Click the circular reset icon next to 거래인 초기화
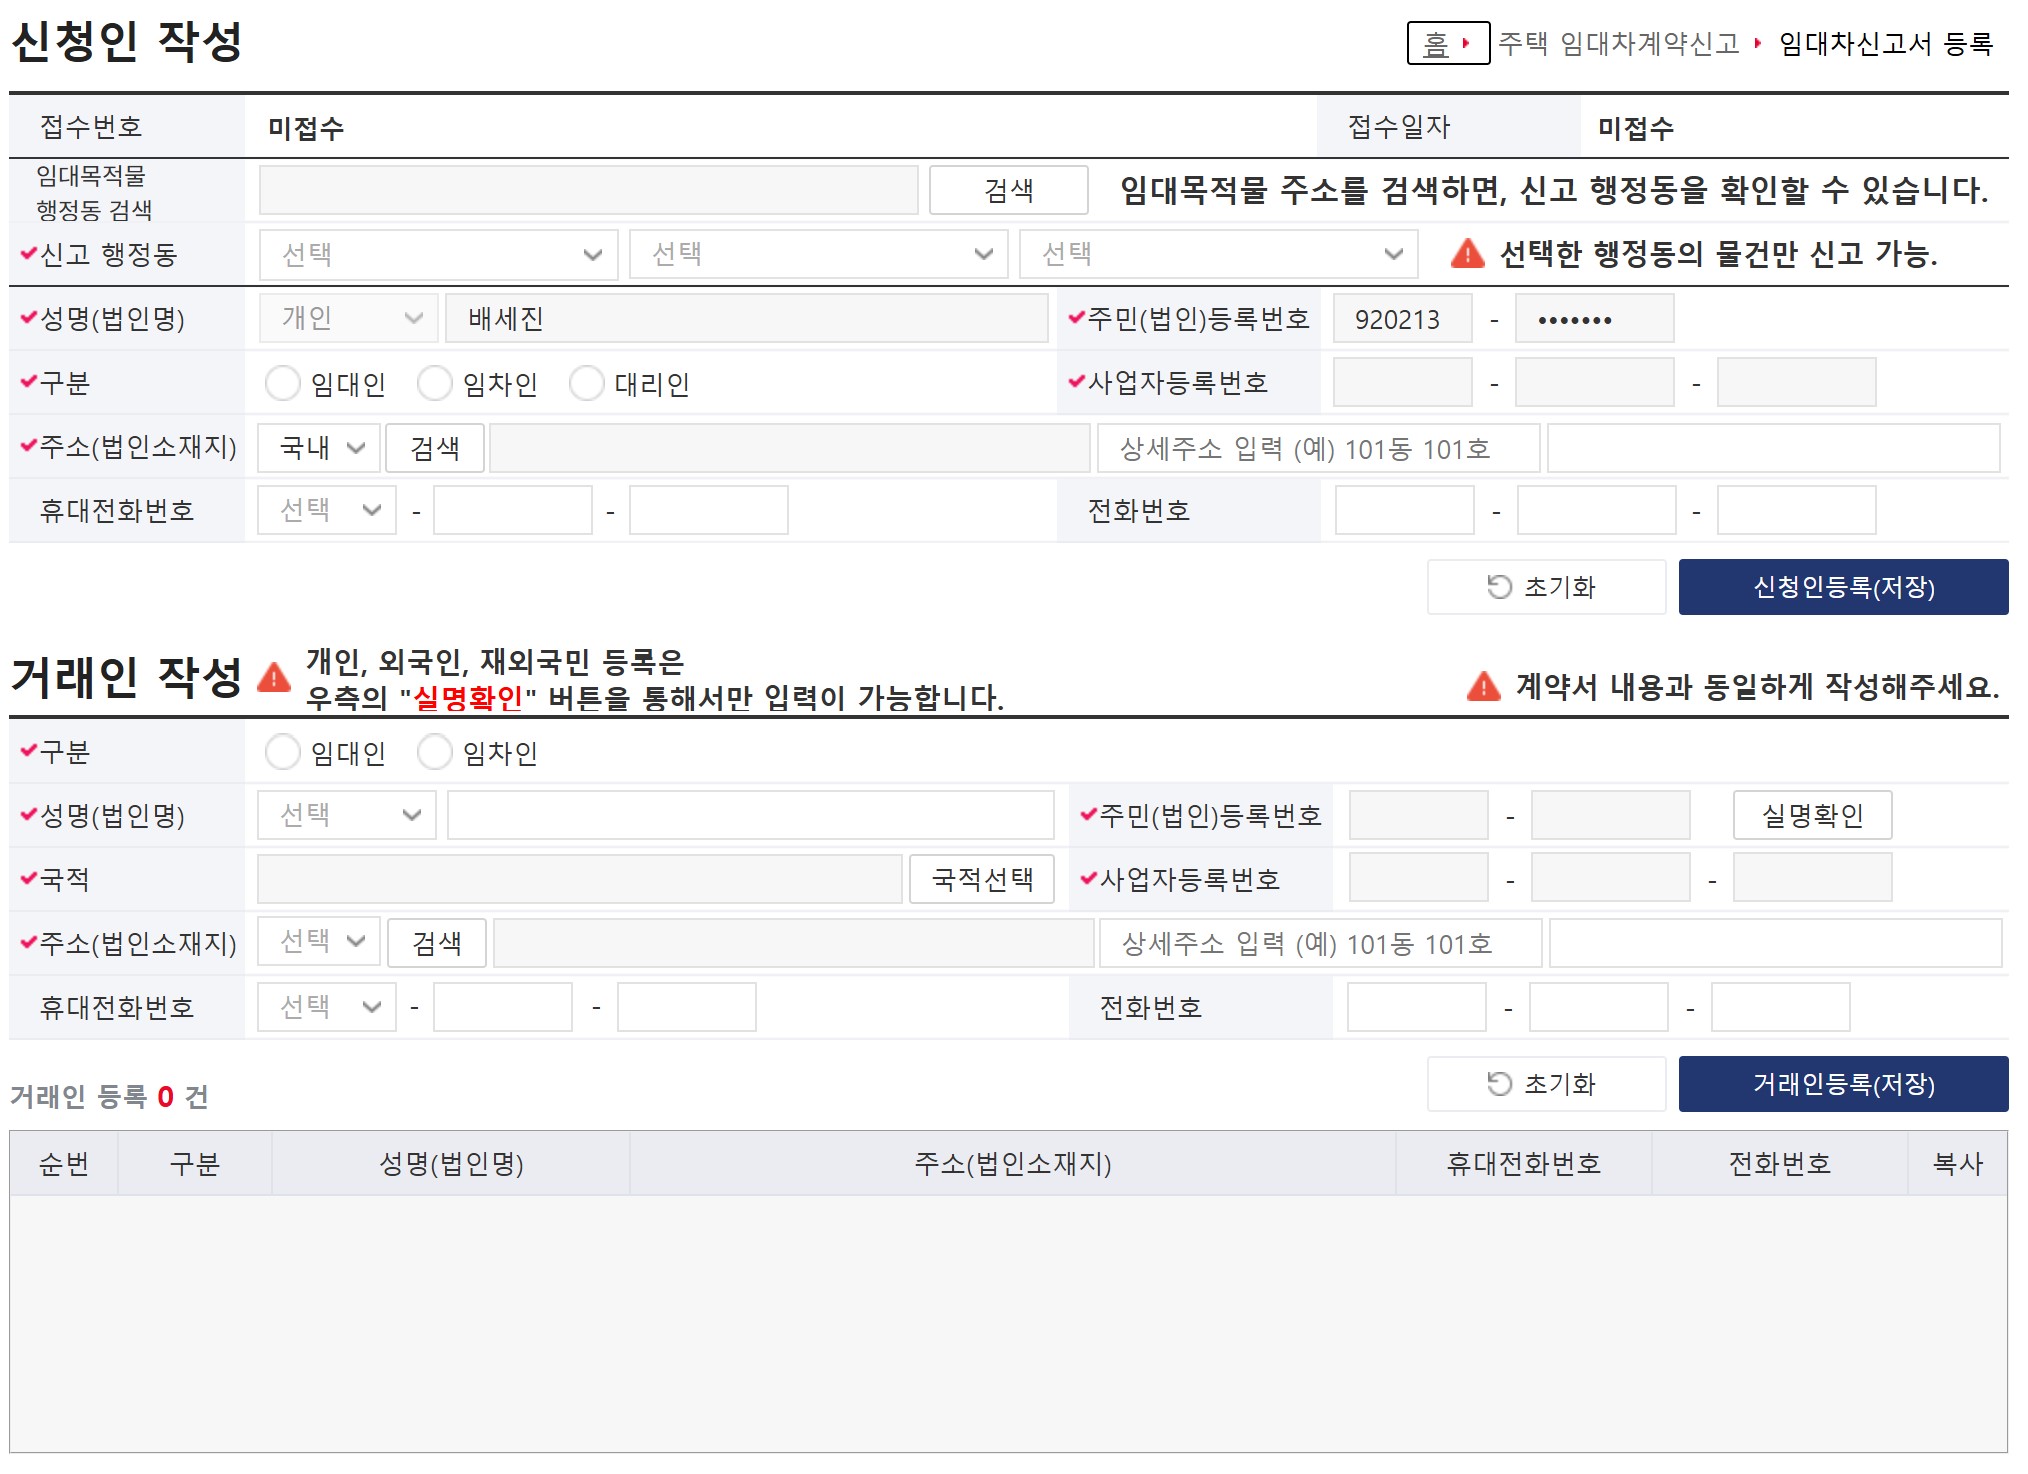 (x=1497, y=1083)
